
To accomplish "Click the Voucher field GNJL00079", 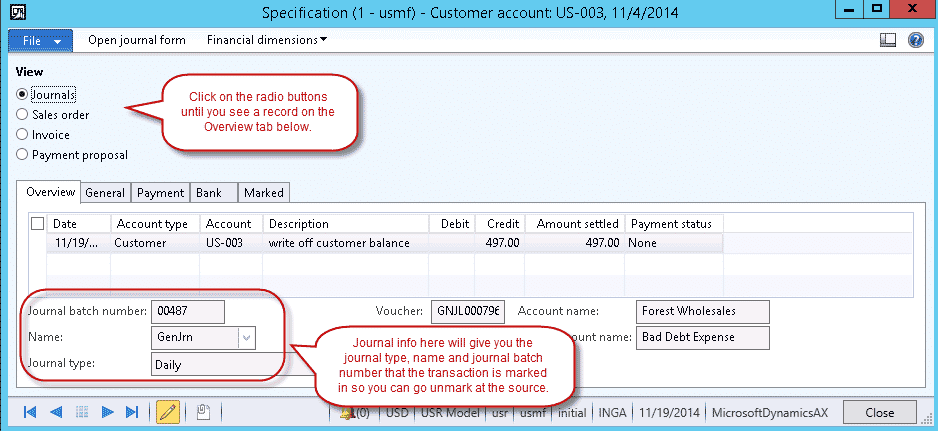I will coord(468,311).
